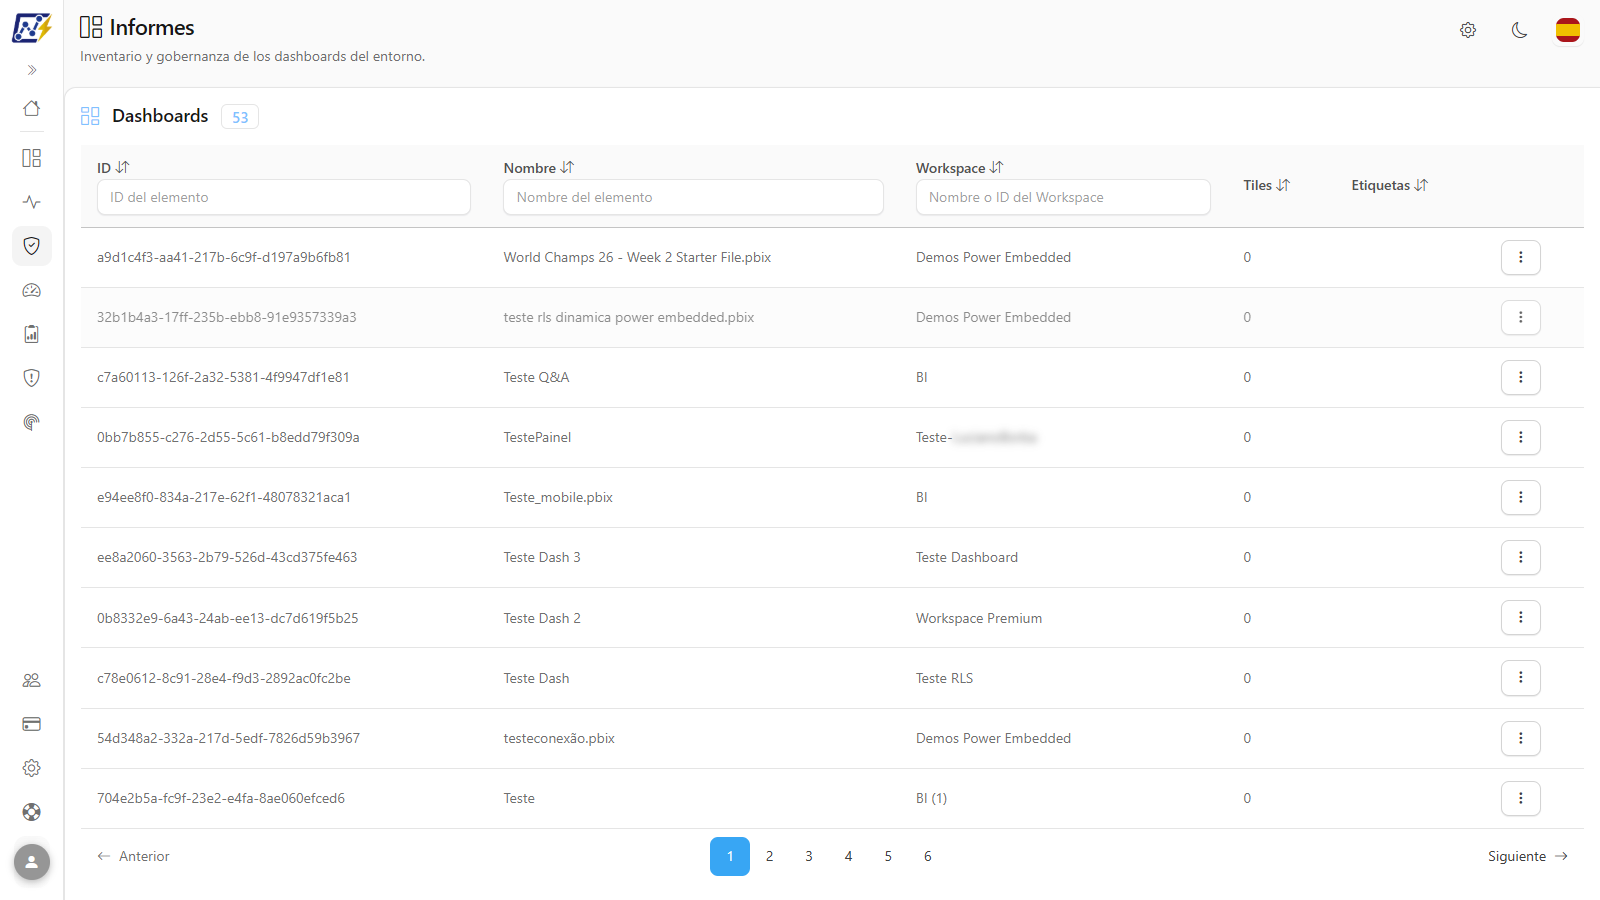1600x900 pixels.
Task: Focus the Nombre del elemento filter field
Action: click(x=693, y=197)
